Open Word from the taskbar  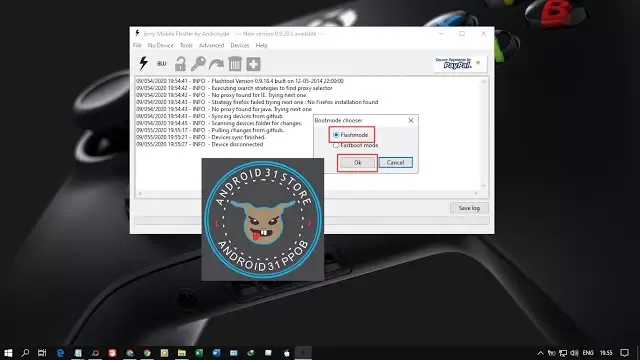coord(216,353)
